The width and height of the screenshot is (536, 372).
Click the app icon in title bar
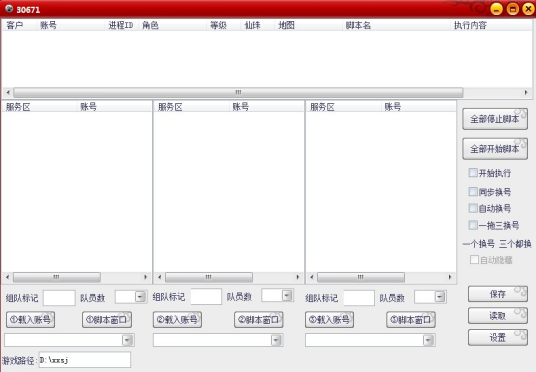(x=9, y=9)
